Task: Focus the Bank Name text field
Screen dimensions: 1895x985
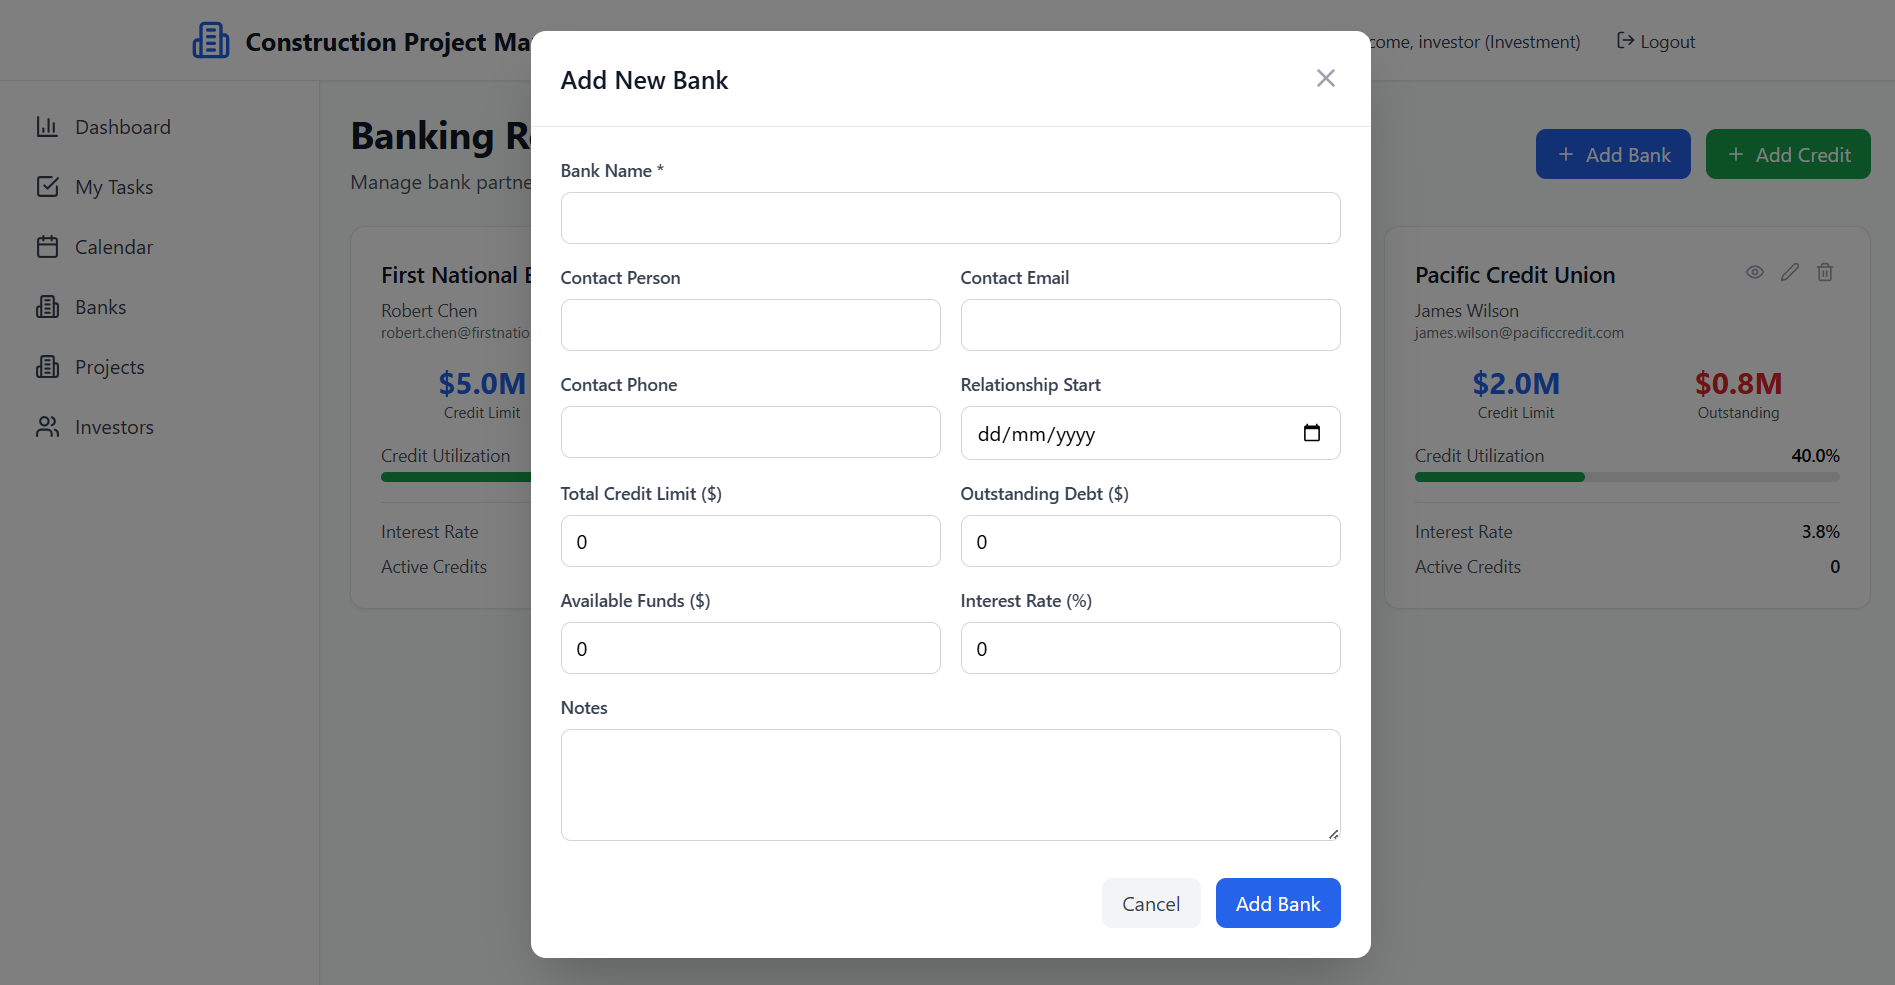Action: click(950, 218)
